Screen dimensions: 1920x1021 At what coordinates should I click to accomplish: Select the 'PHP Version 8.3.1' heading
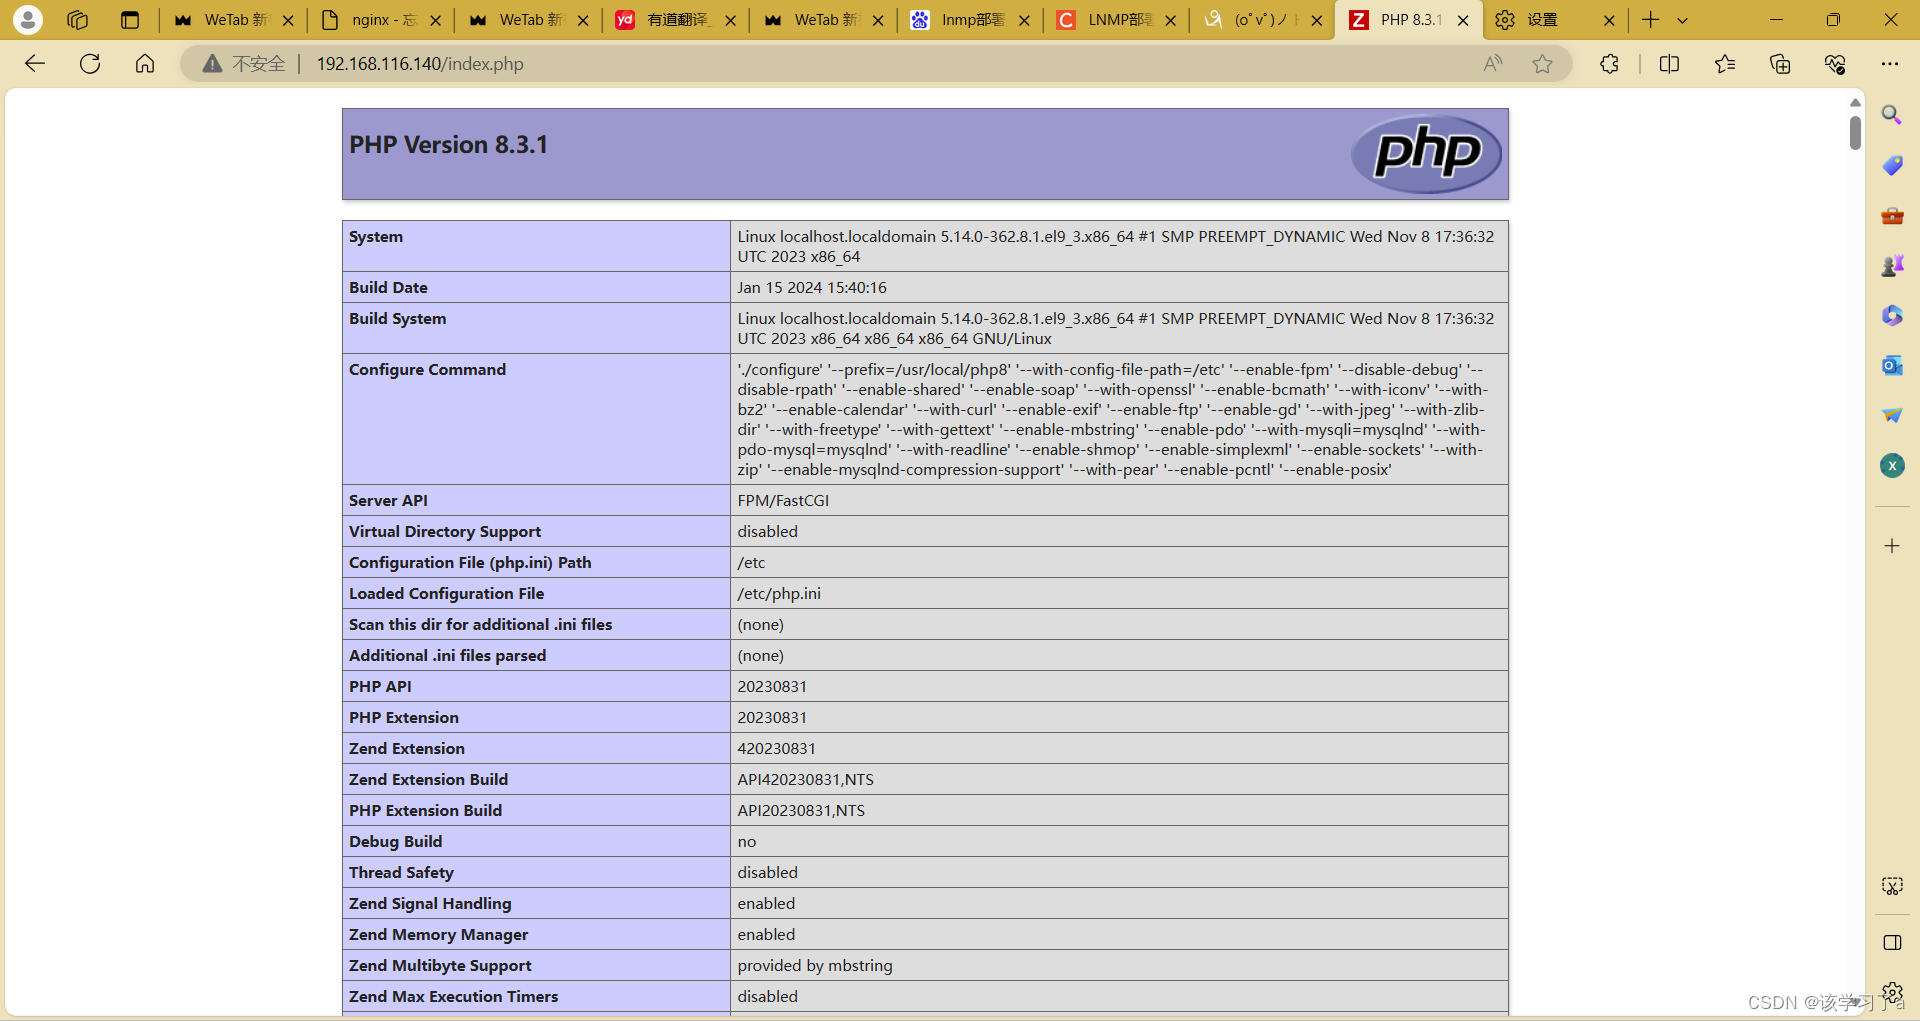pyautogui.click(x=448, y=144)
